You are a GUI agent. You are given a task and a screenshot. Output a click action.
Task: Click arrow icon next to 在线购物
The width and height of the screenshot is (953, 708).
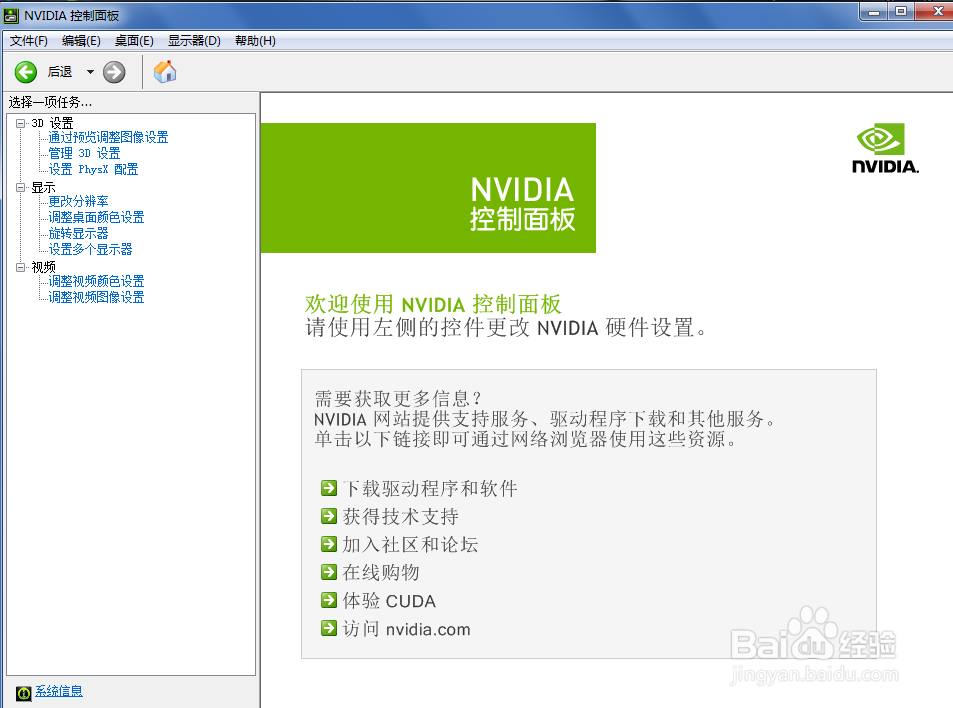click(x=329, y=572)
